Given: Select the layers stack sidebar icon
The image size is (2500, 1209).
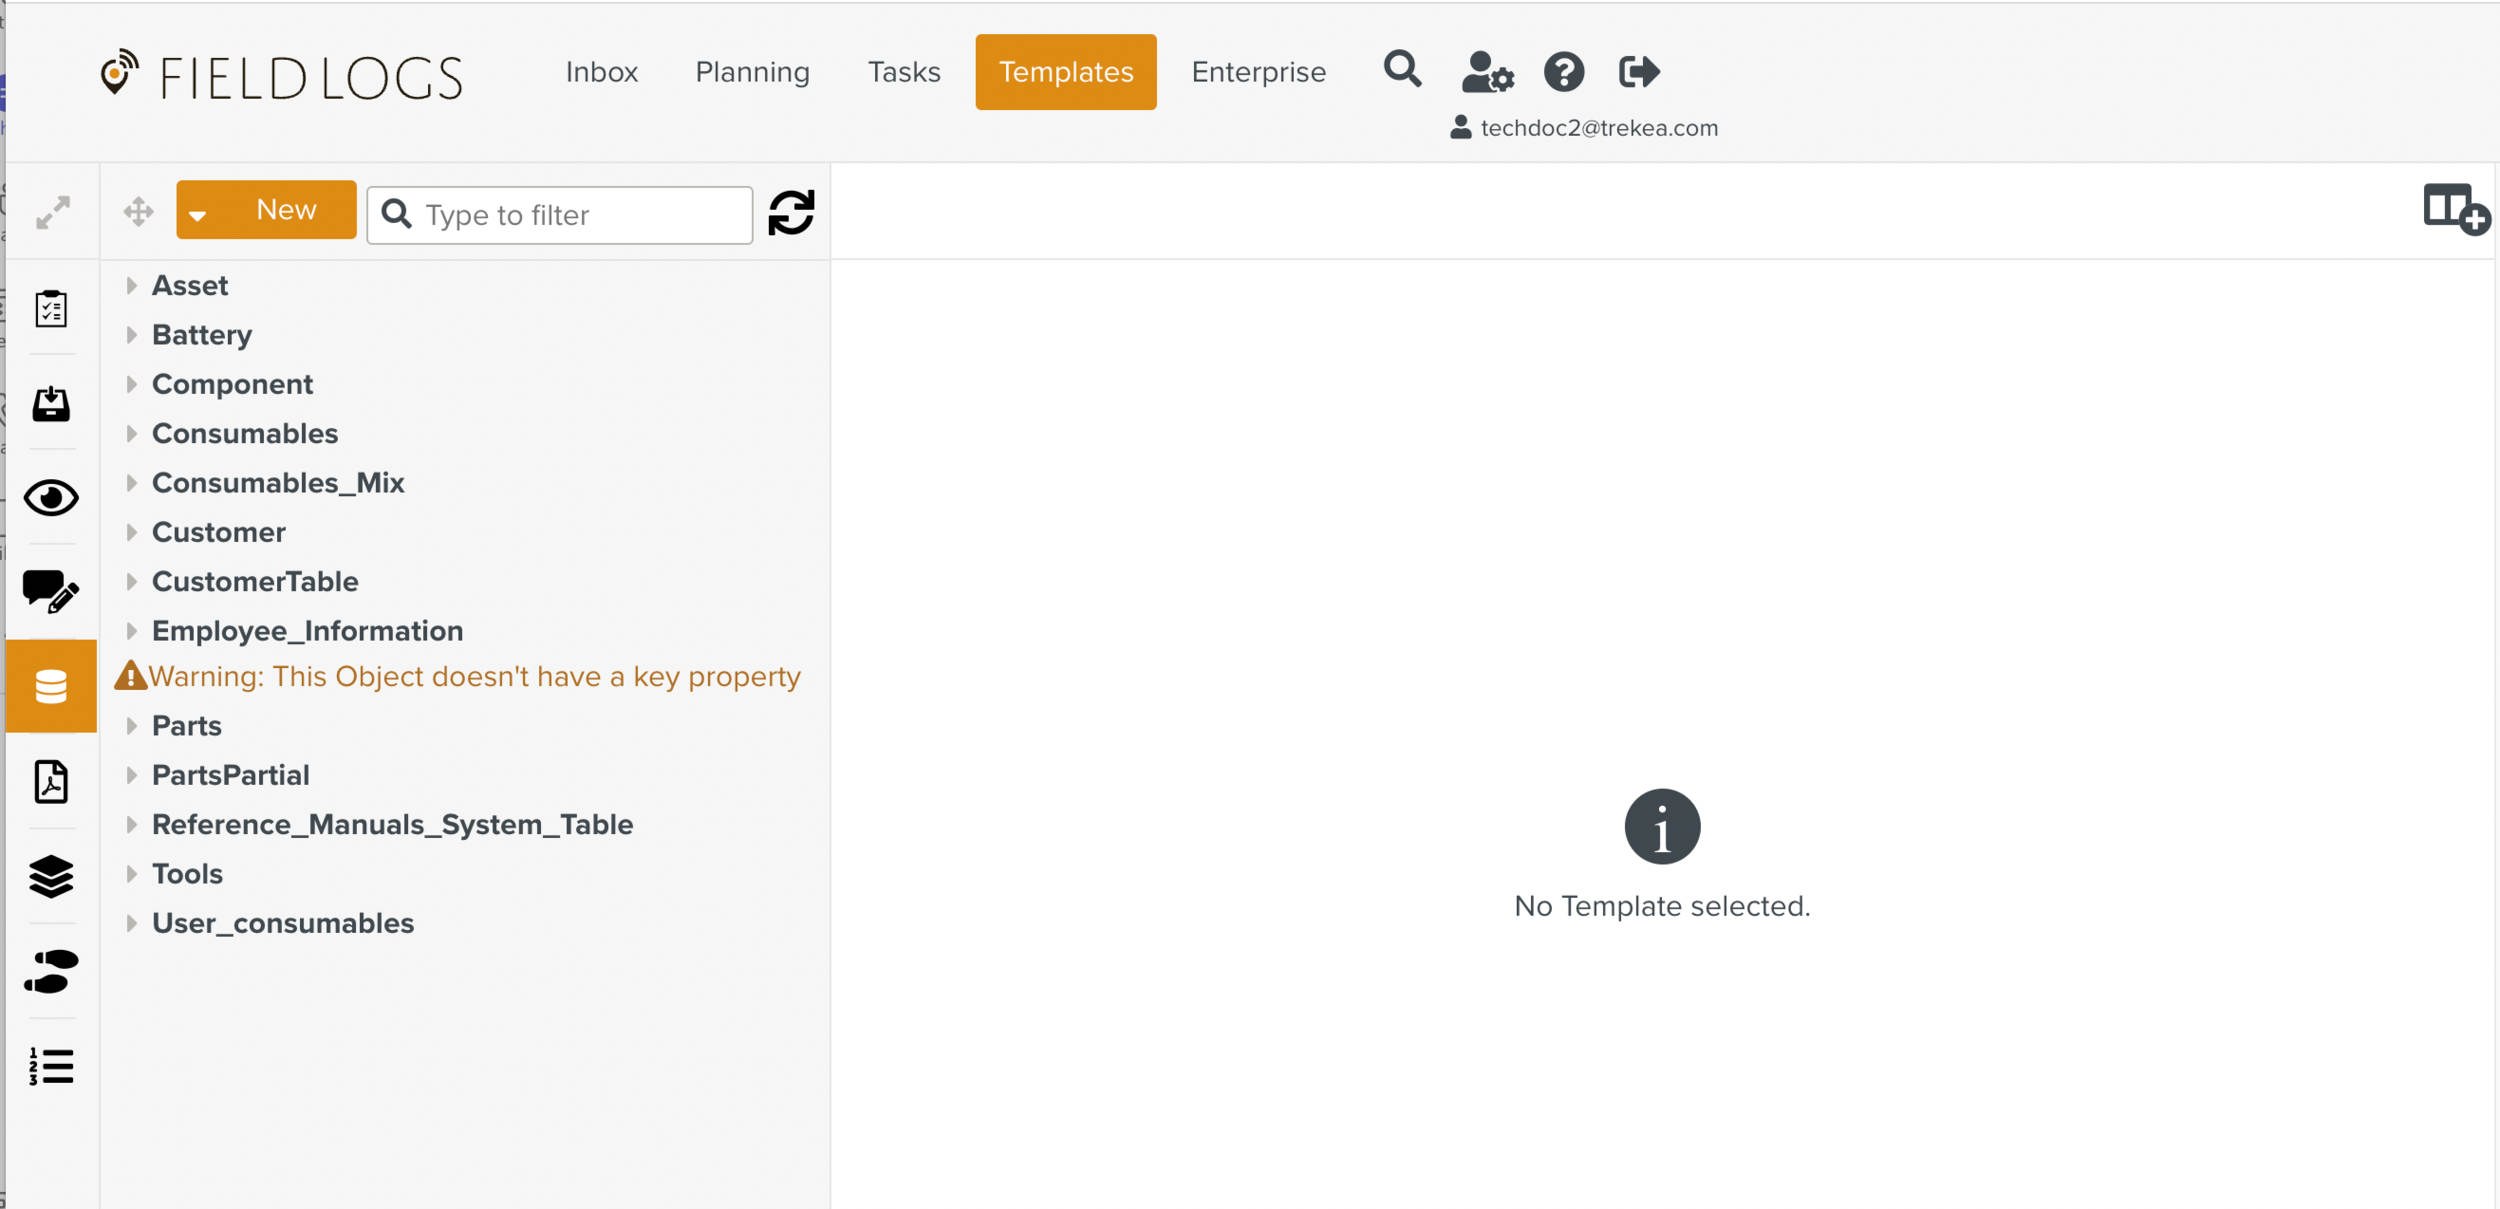Looking at the screenshot, I should click(x=50, y=876).
